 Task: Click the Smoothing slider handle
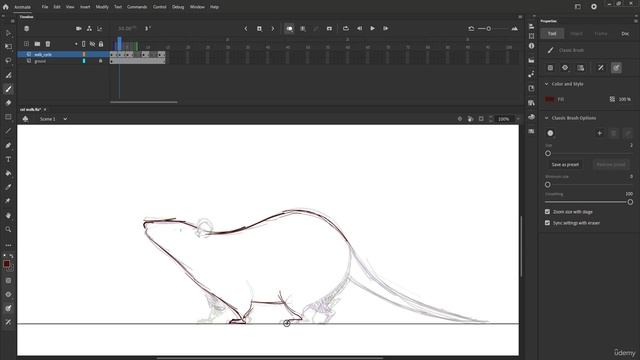click(630, 202)
